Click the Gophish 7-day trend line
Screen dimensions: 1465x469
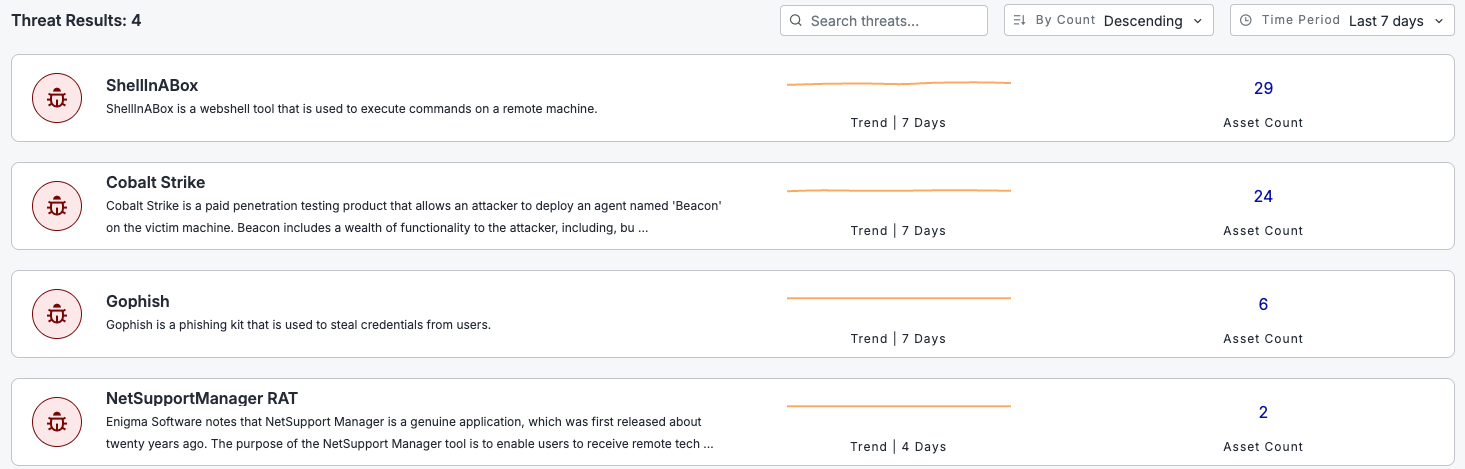(x=899, y=298)
